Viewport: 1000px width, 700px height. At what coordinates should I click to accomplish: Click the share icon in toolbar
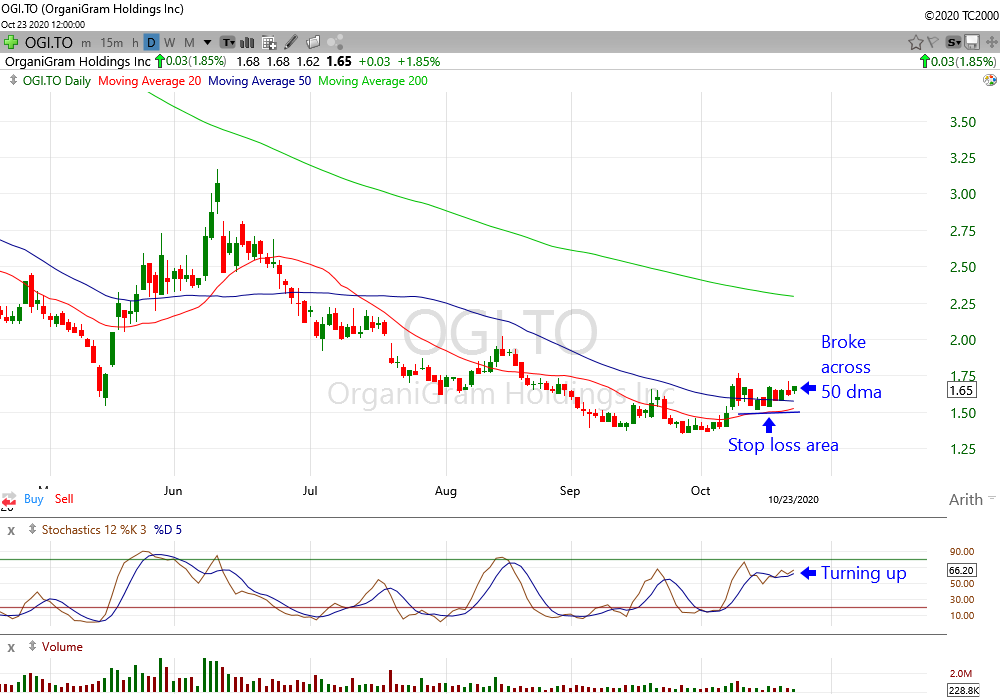pos(335,42)
